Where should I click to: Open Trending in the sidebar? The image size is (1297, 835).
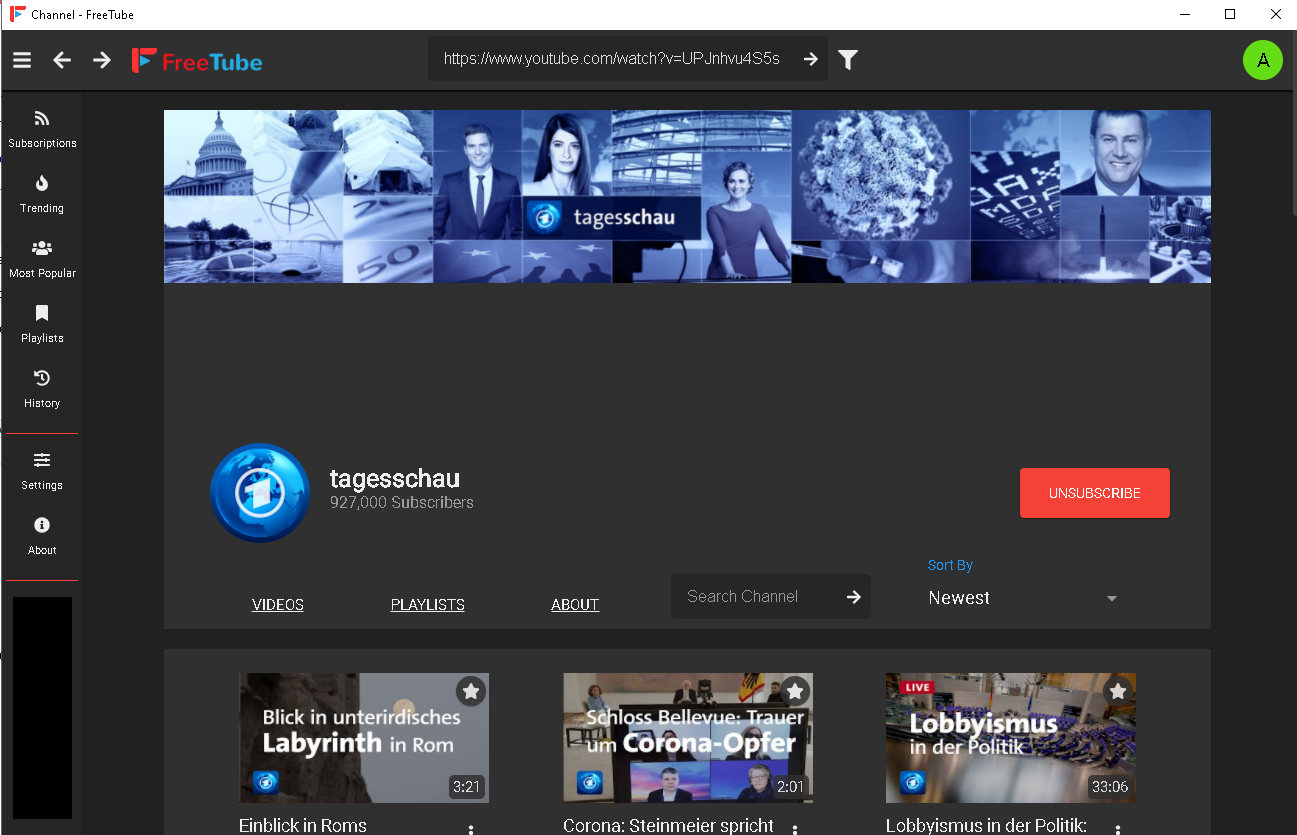[x=42, y=194]
